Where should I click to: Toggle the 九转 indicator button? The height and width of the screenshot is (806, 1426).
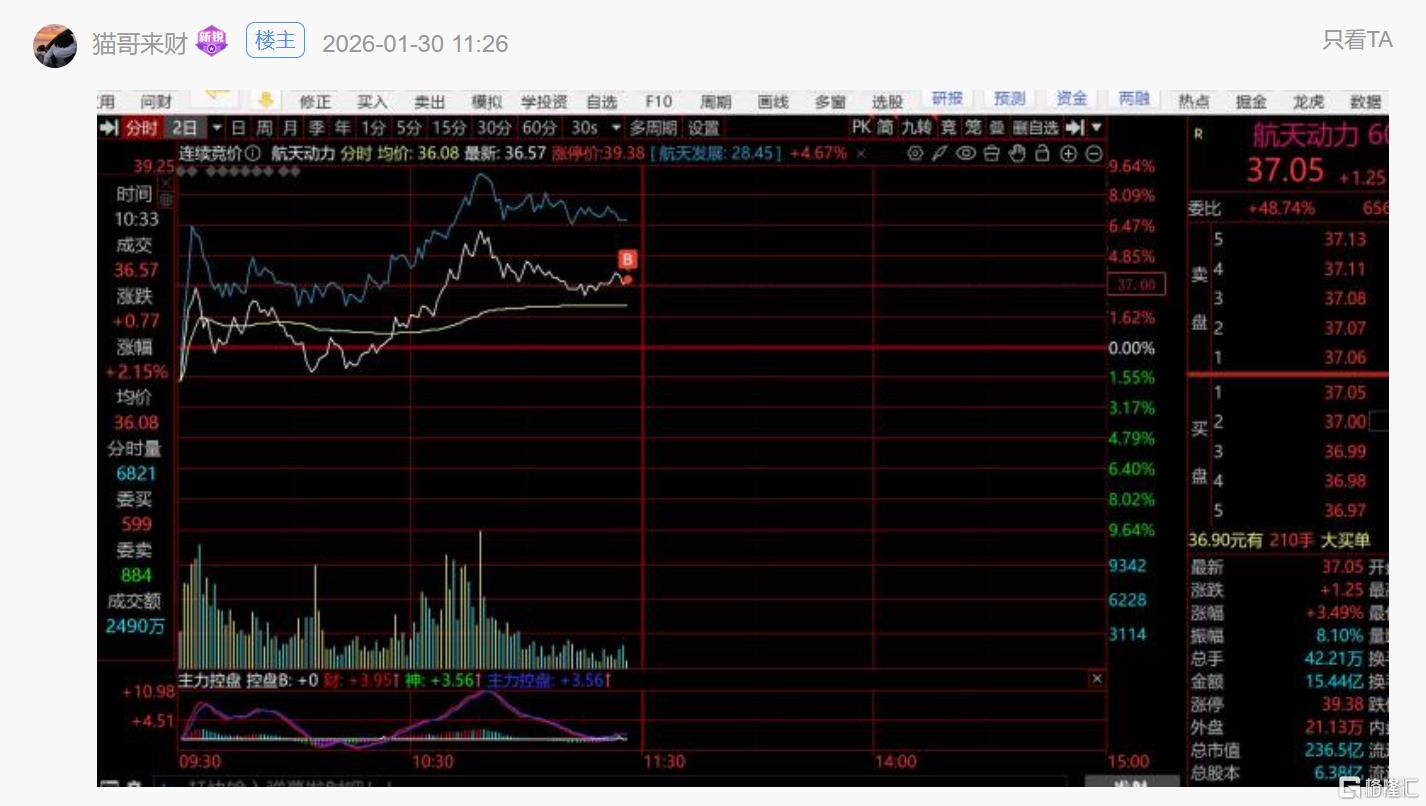click(x=915, y=127)
